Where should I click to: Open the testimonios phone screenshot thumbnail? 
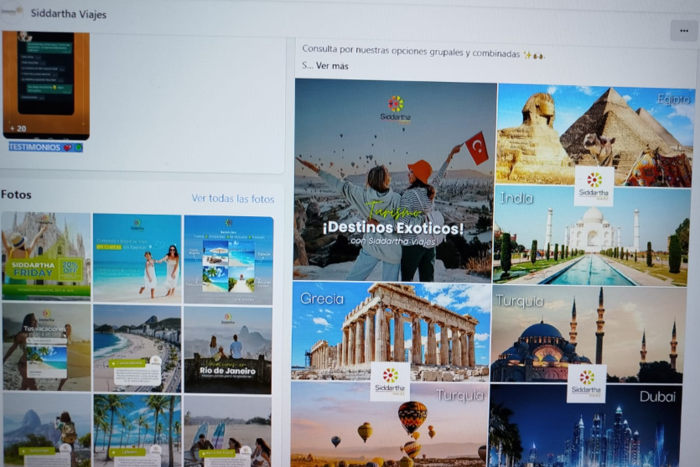coord(46,85)
